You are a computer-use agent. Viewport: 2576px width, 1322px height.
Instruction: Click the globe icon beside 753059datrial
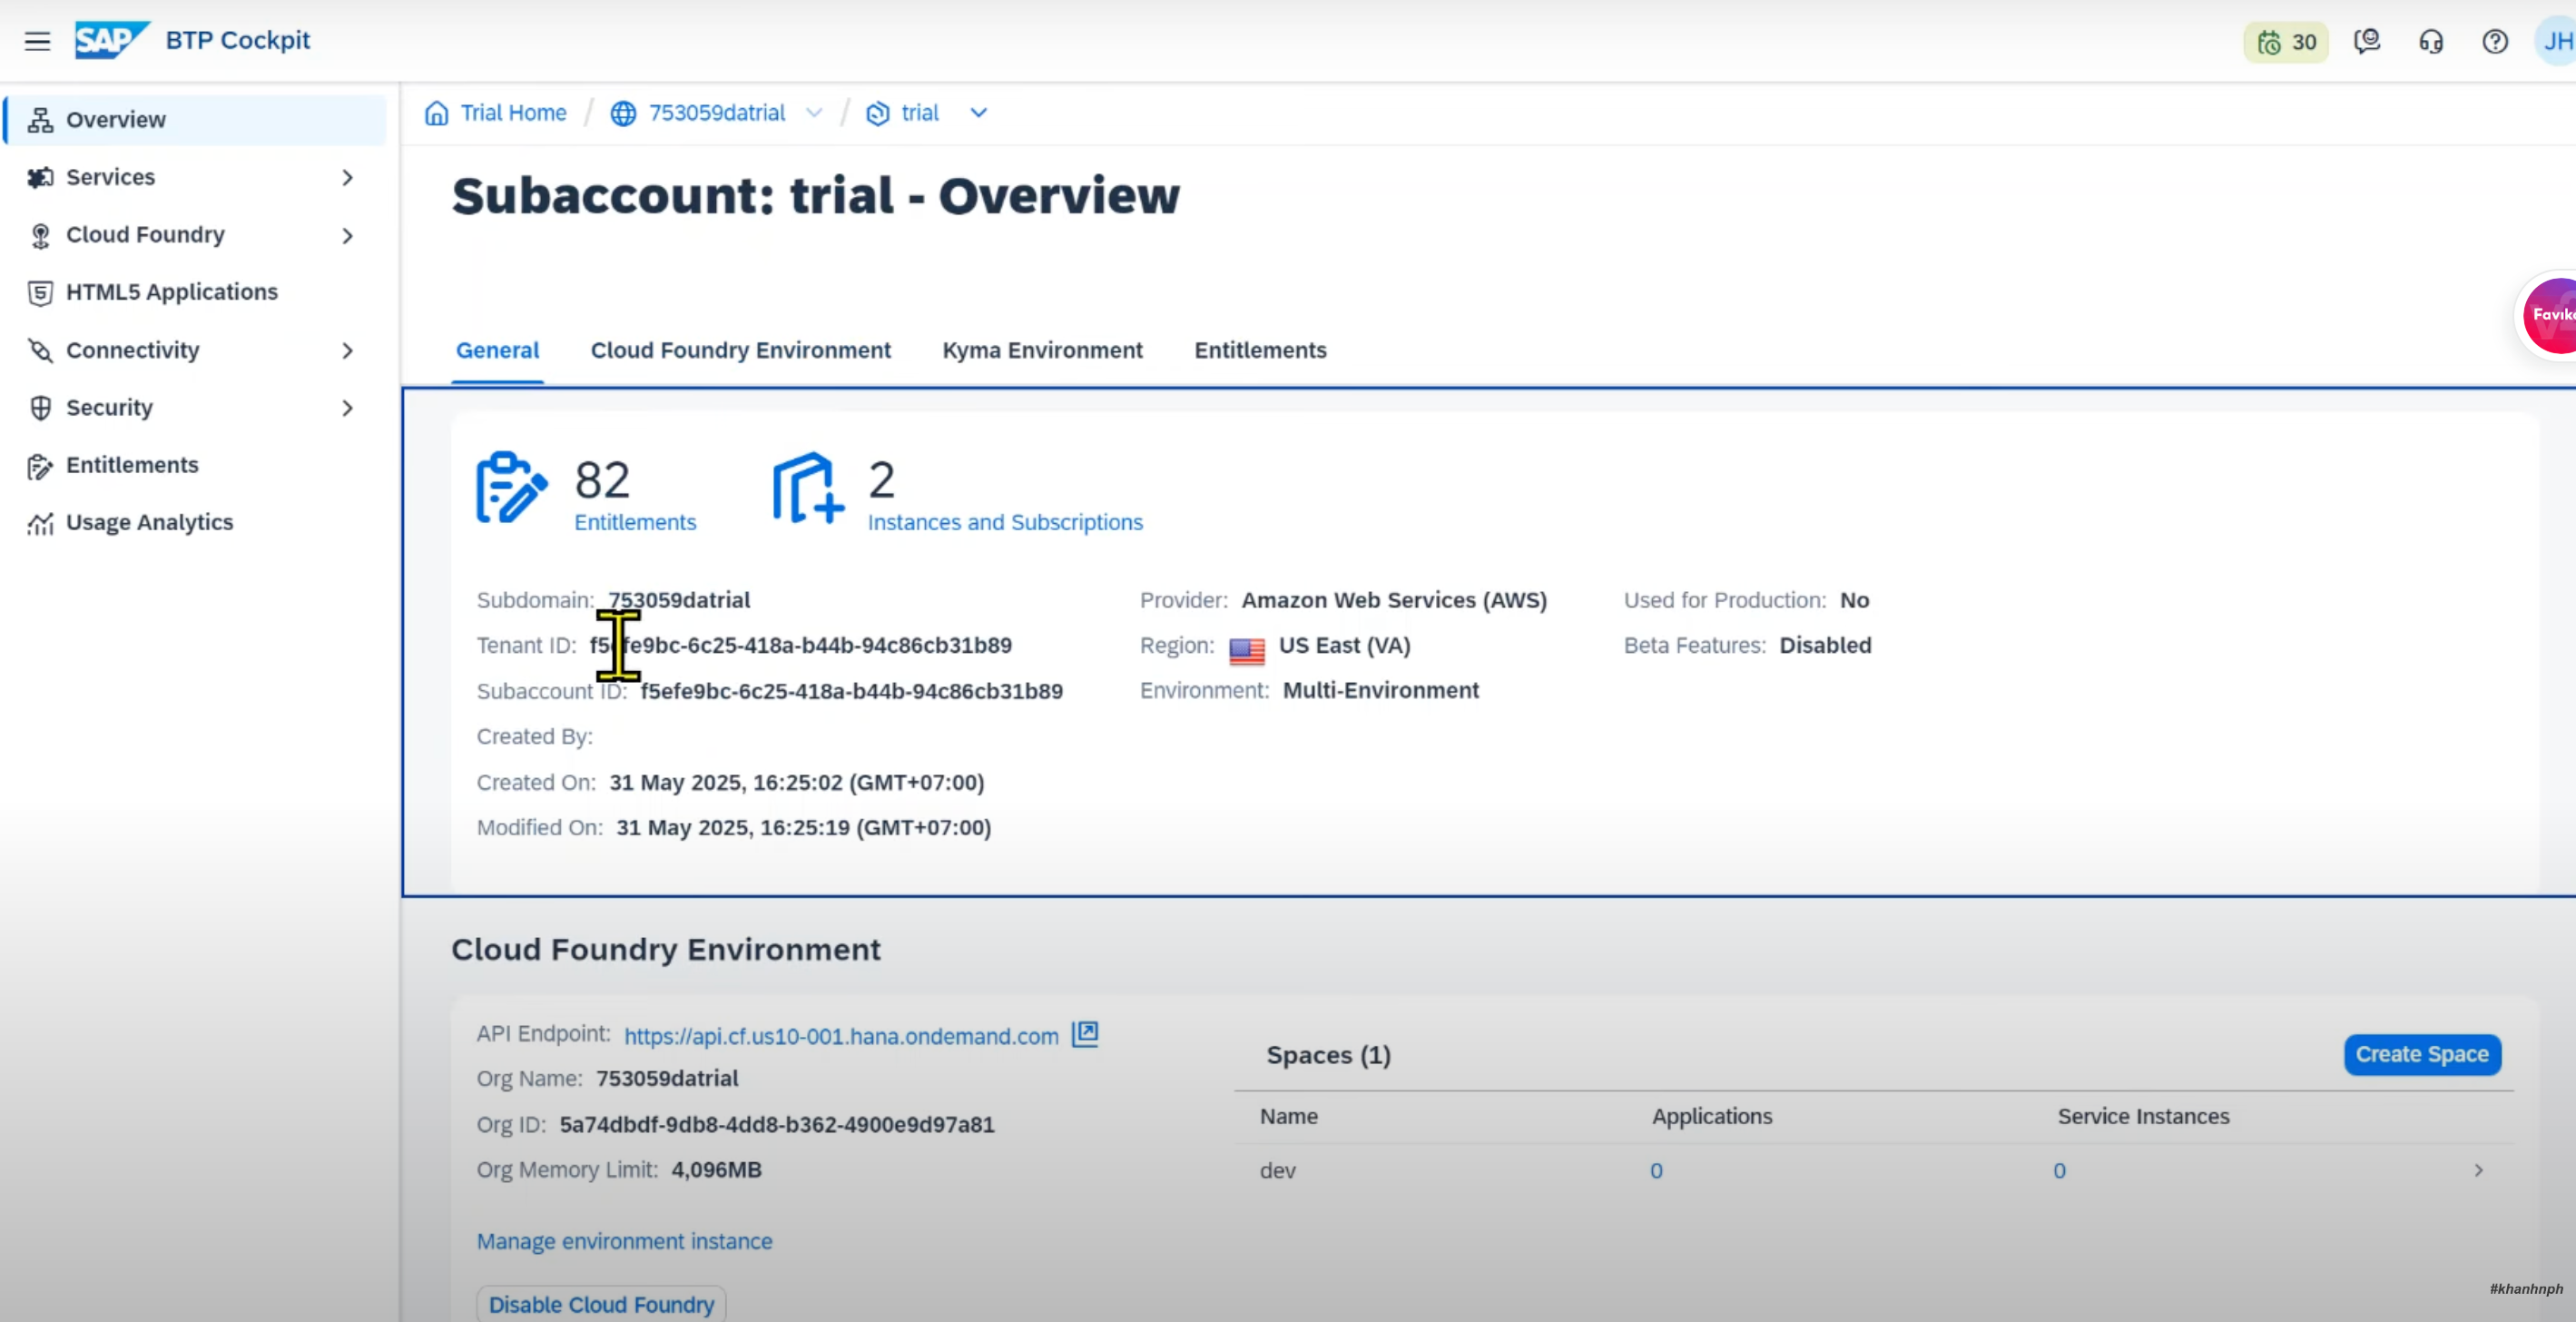pos(623,114)
